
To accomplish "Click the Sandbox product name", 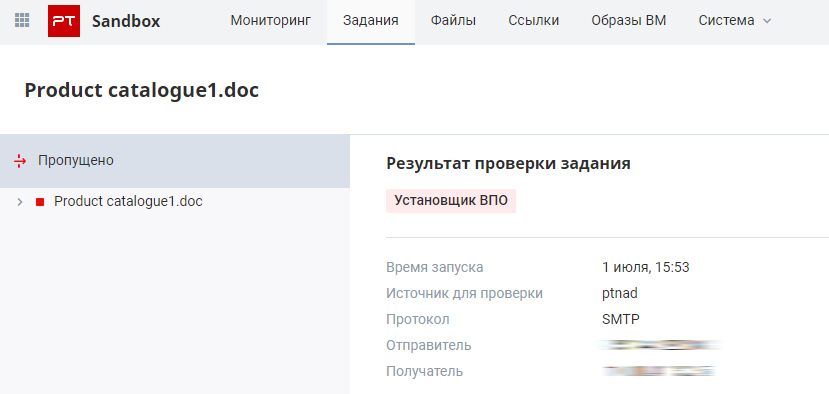I will pyautogui.click(x=126, y=22).
